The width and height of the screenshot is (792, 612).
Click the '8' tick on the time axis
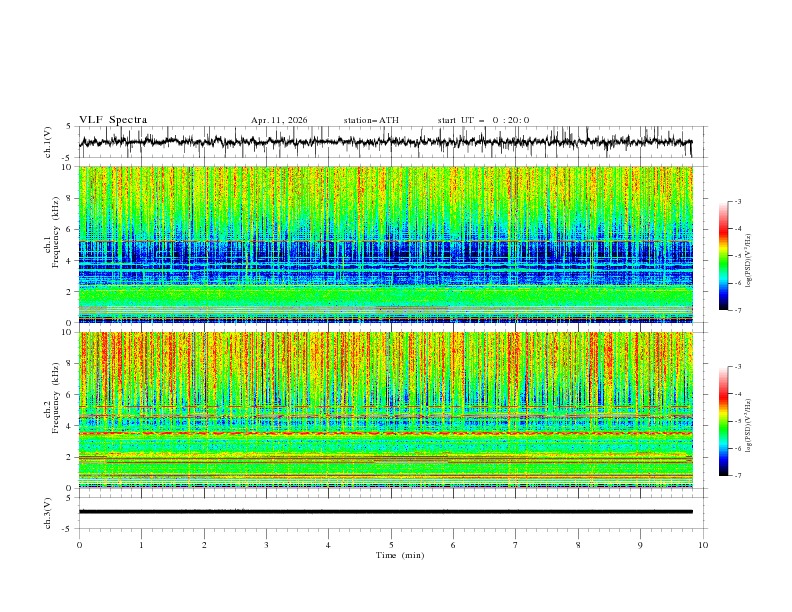tap(578, 545)
